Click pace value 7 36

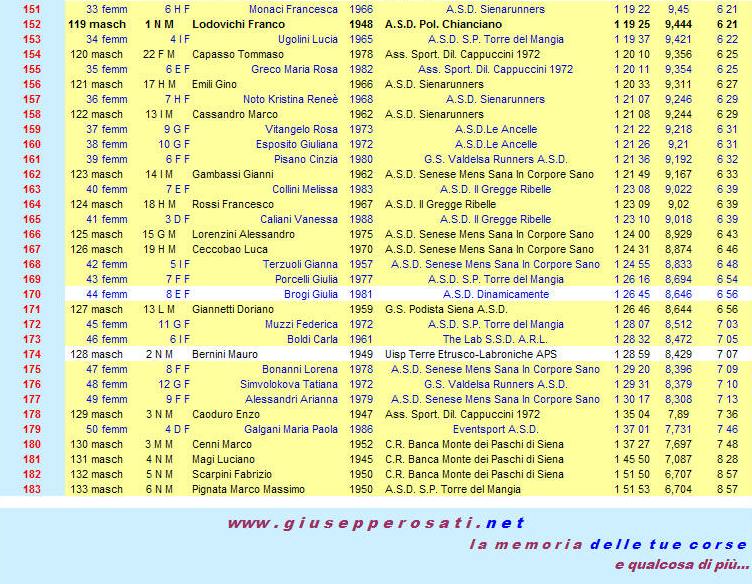pos(727,414)
